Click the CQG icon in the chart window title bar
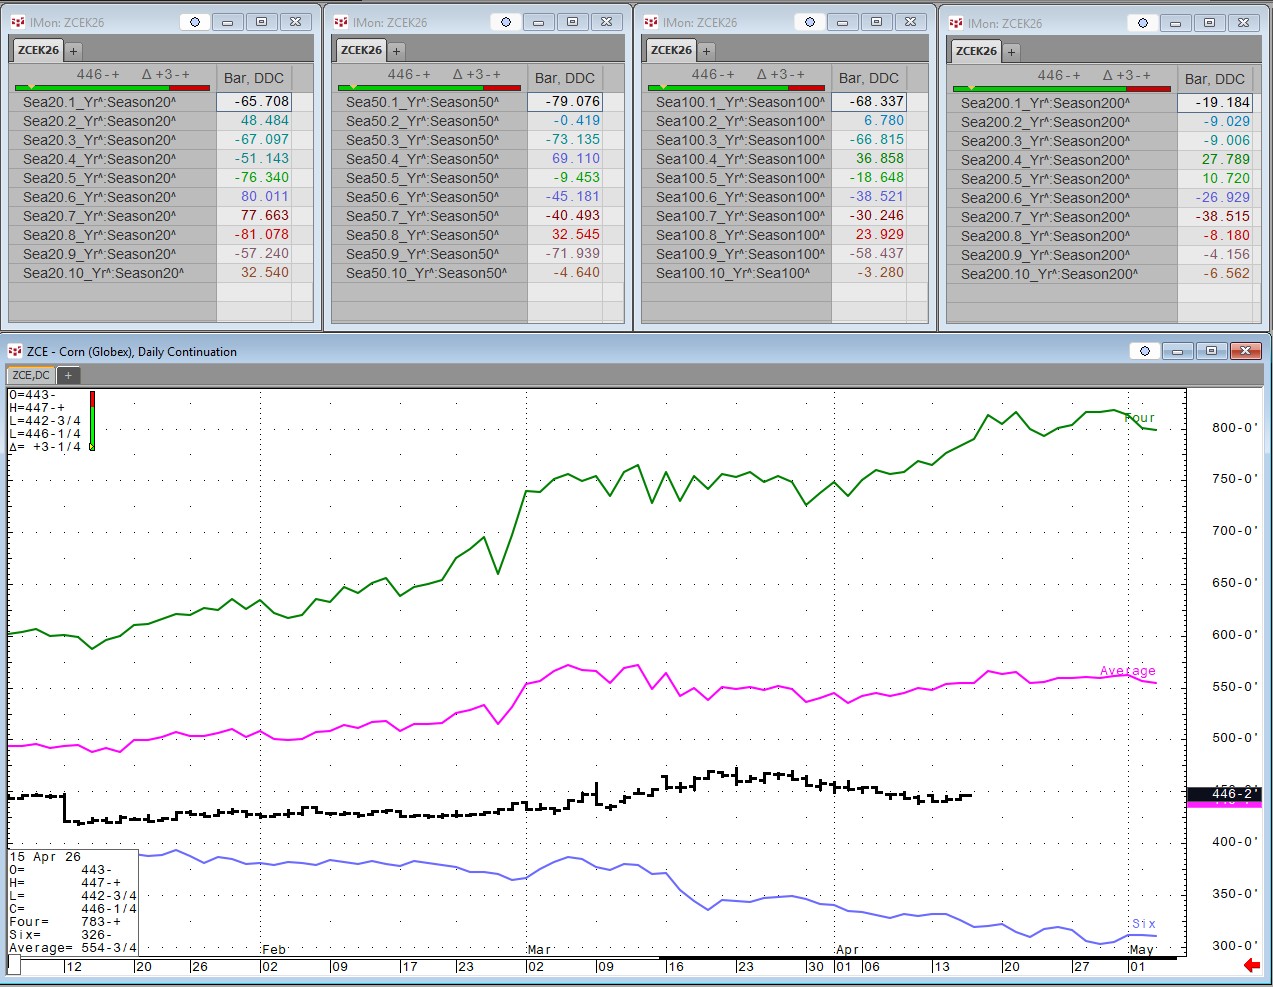 (x=15, y=351)
